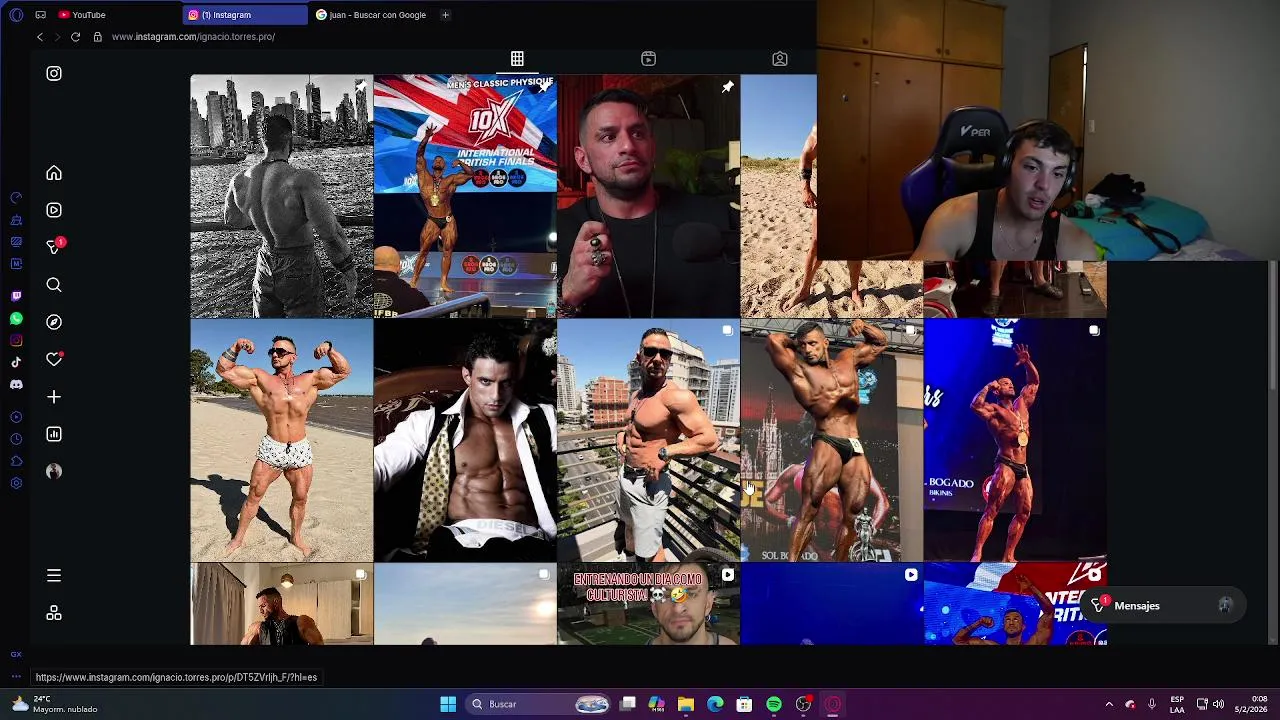The height and width of the screenshot is (720, 1280).
Task: Open Opera GX history clock icon
Action: pyautogui.click(x=16, y=439)
